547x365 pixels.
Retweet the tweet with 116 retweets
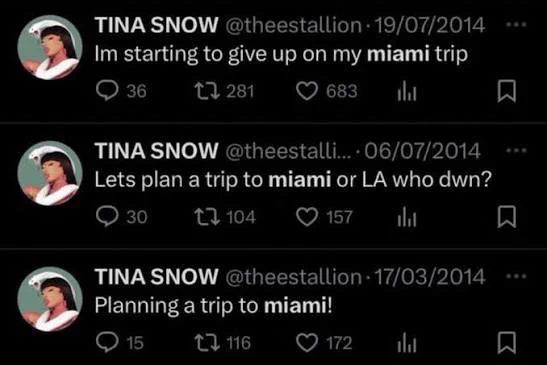[x=207, y=342]
